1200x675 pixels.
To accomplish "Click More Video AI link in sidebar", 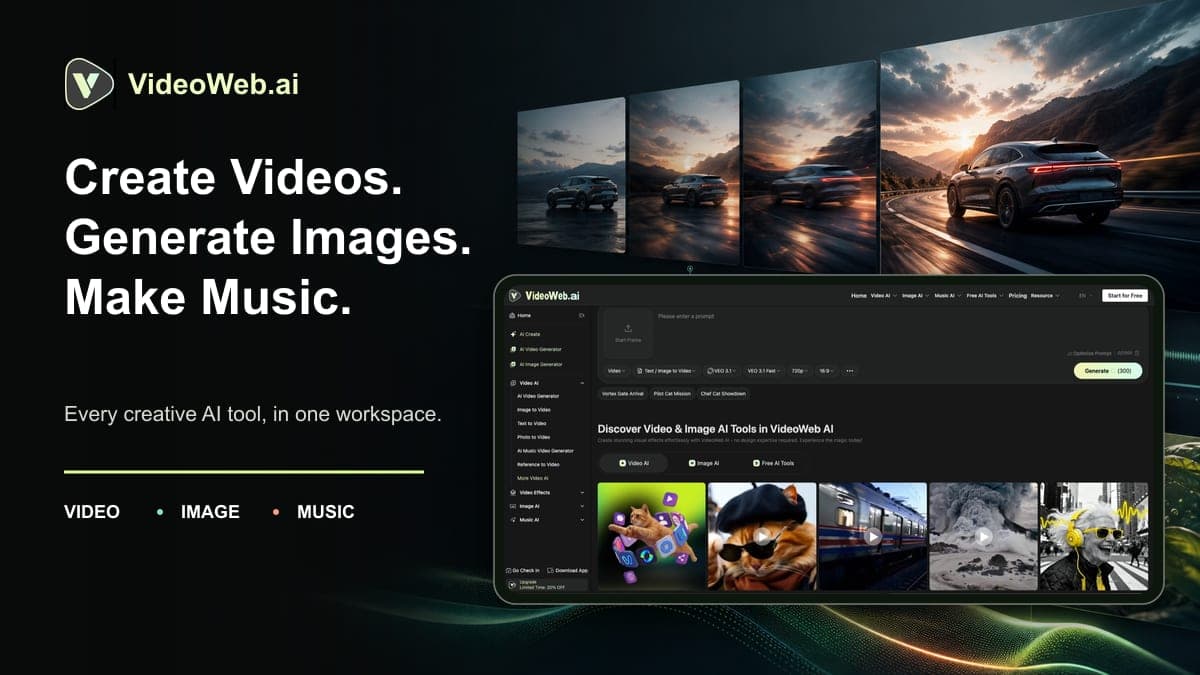I will (x=533, y=478).
